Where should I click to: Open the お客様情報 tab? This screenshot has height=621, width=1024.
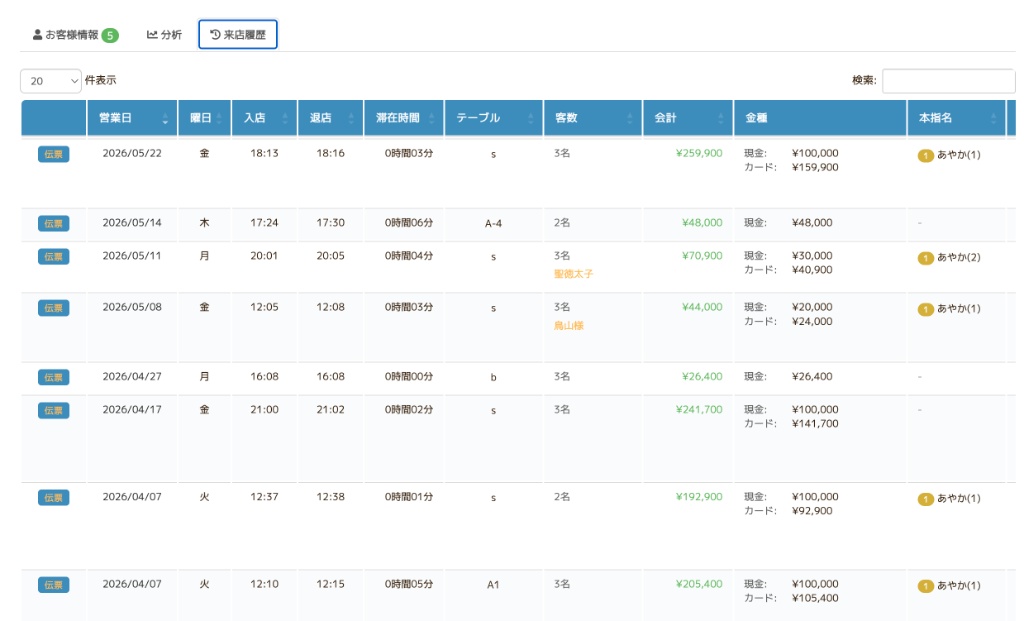(75, 35)
